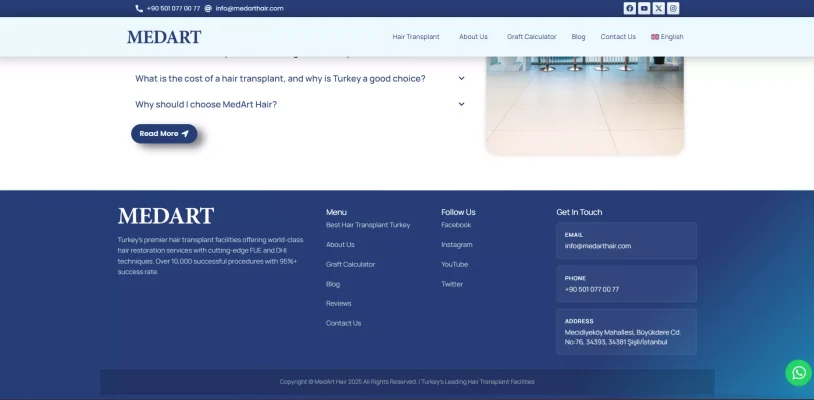Click the MEDART logo in header

(x=164, y=37)
